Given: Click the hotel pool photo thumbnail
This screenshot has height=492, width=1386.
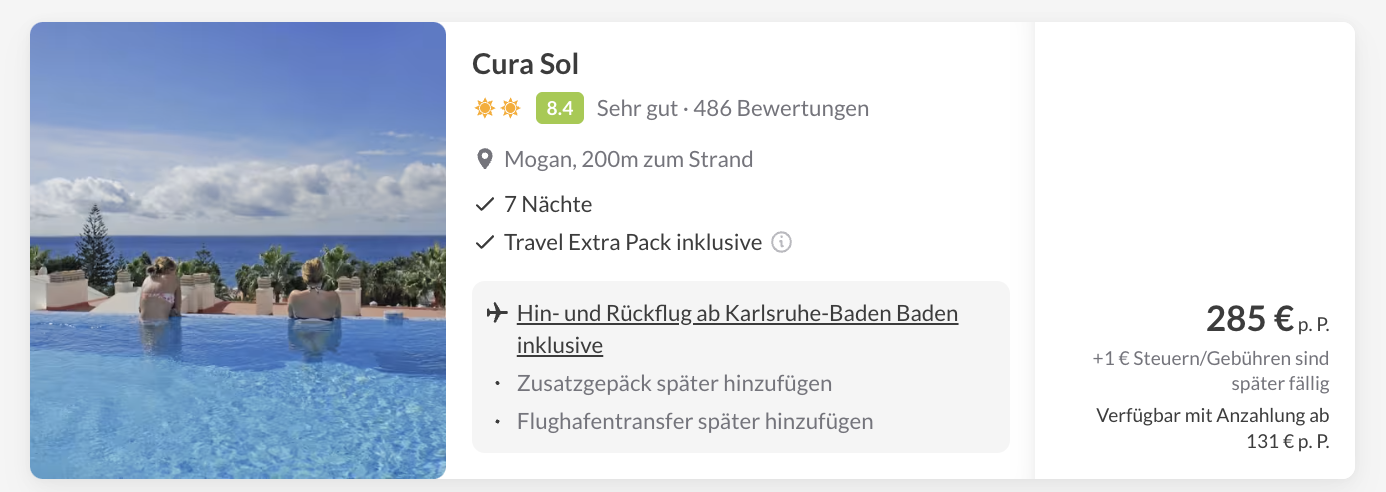Looking at the screenshot, I should click(x=238, y=250).
